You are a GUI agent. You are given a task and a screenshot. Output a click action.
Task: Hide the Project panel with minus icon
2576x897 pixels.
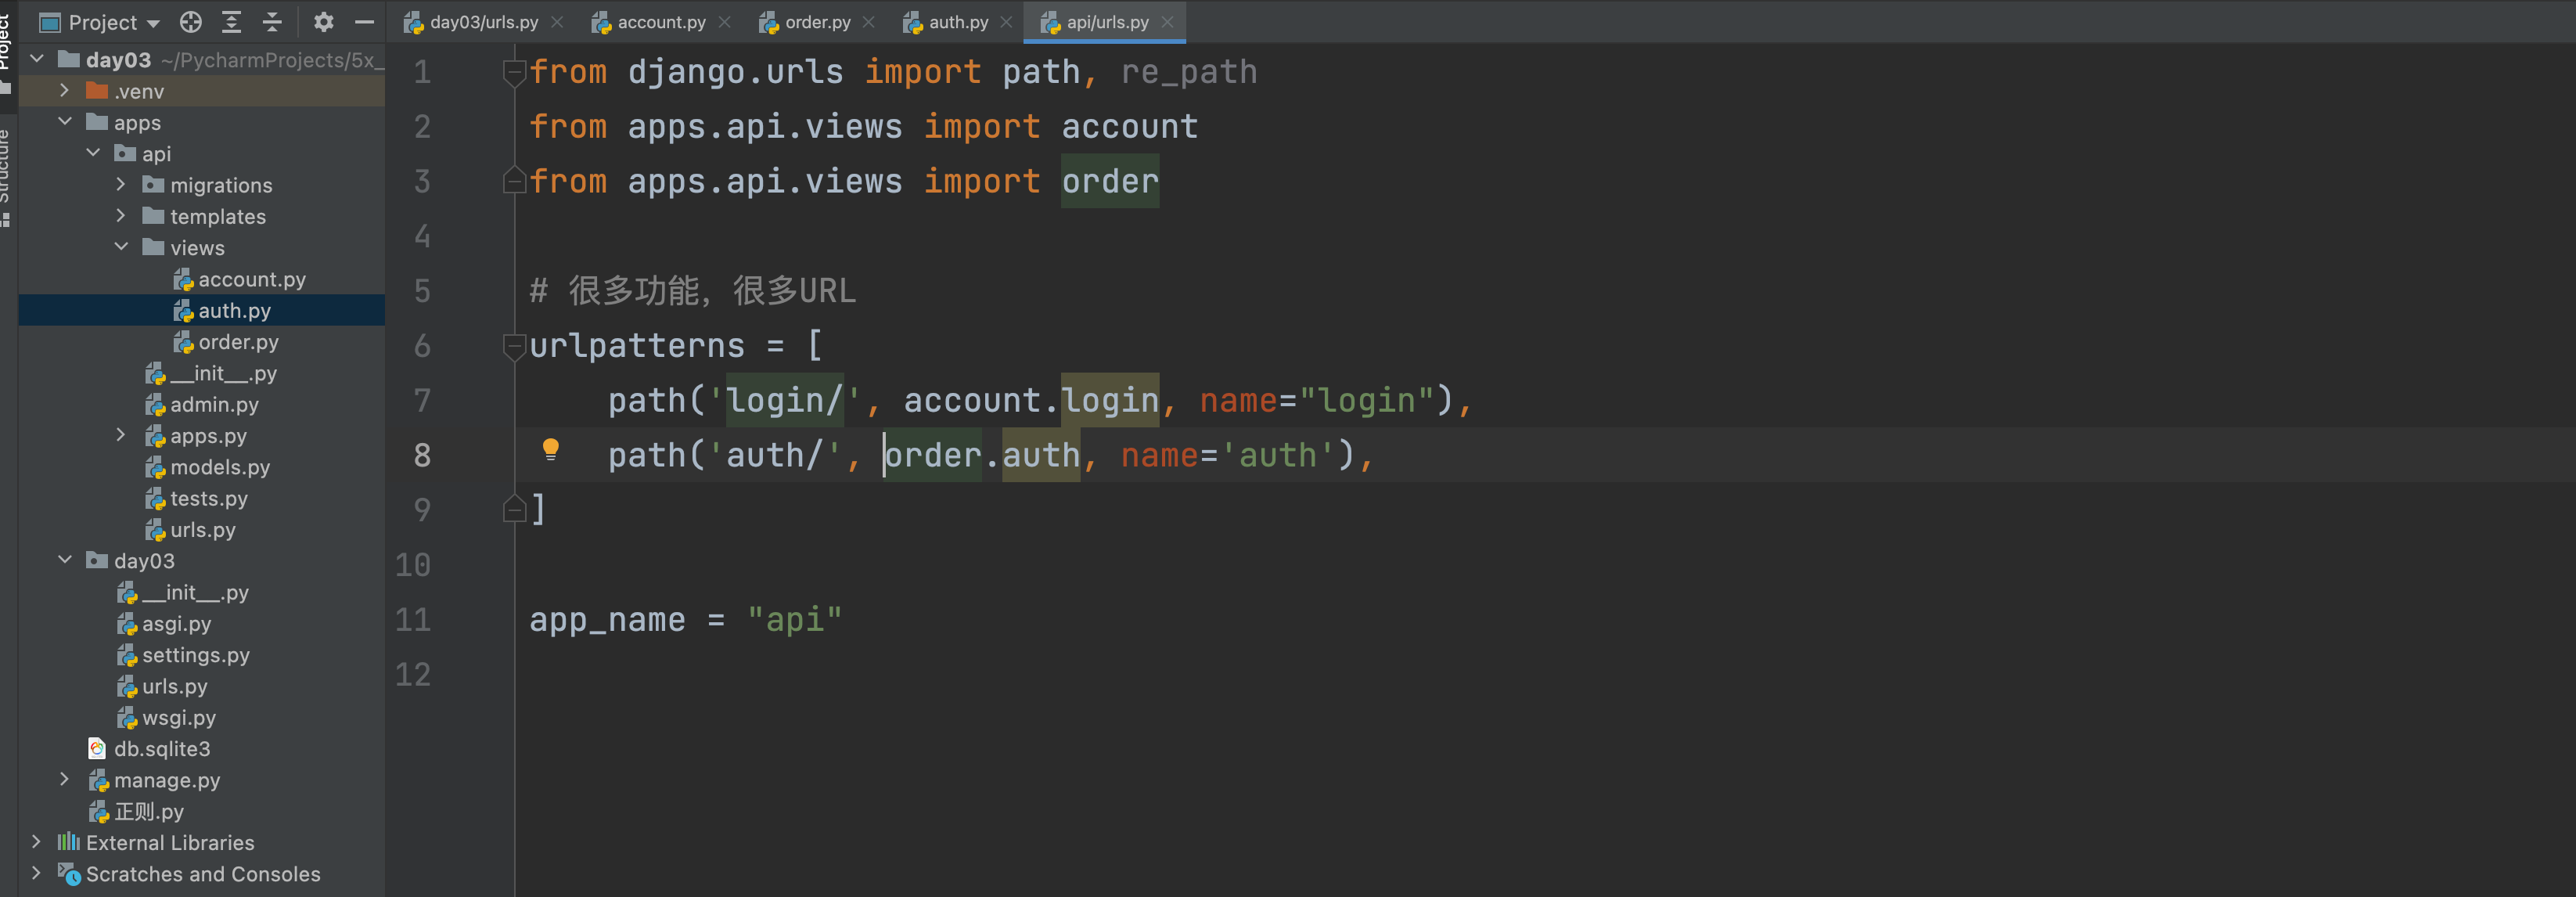click(x=364, y=22)
